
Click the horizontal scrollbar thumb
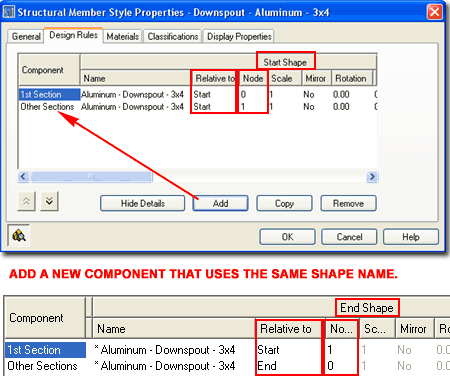point(92,177)
